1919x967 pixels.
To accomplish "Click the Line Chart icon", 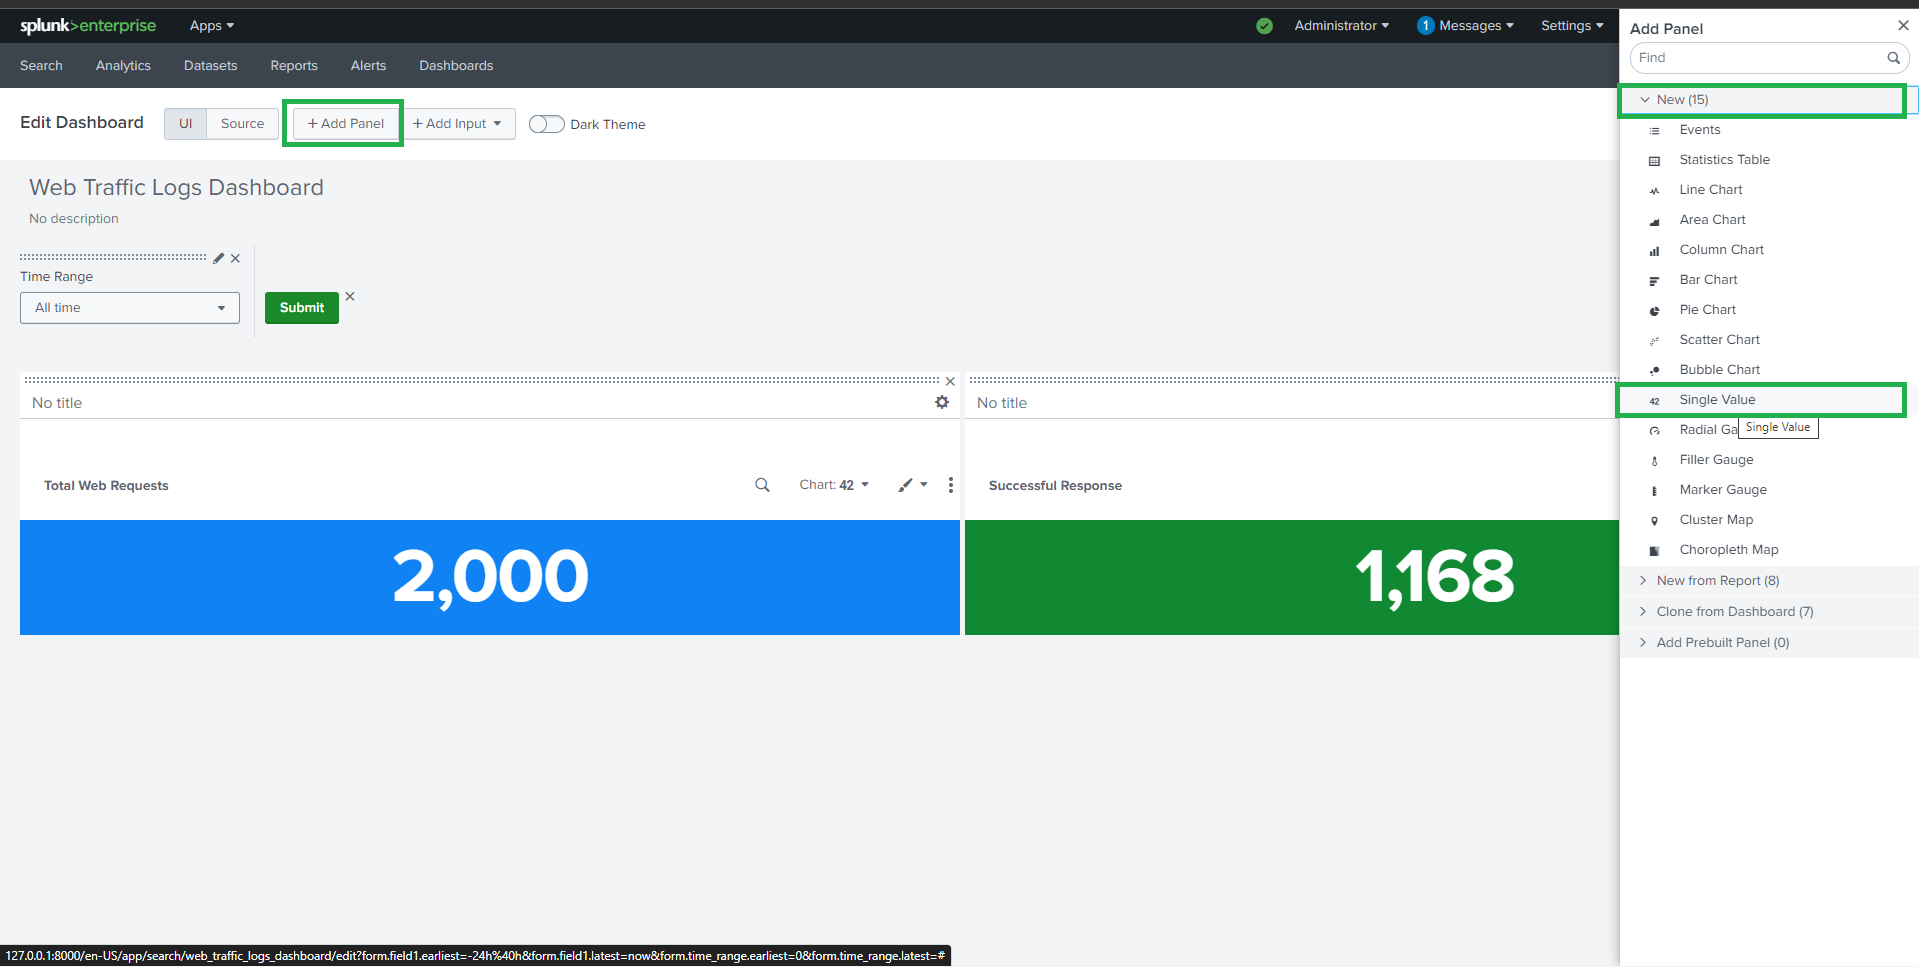I will coord(1654,191).
